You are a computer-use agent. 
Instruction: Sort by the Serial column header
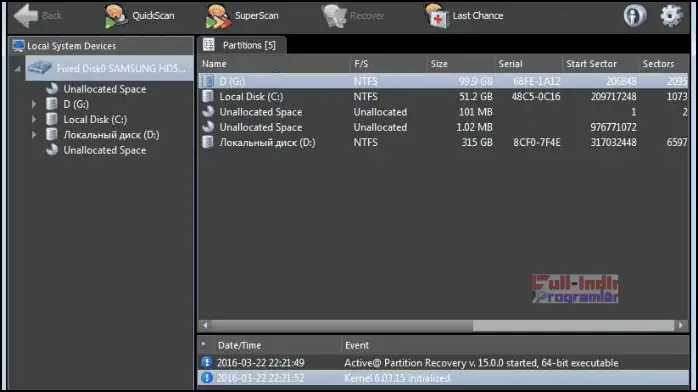528,64
